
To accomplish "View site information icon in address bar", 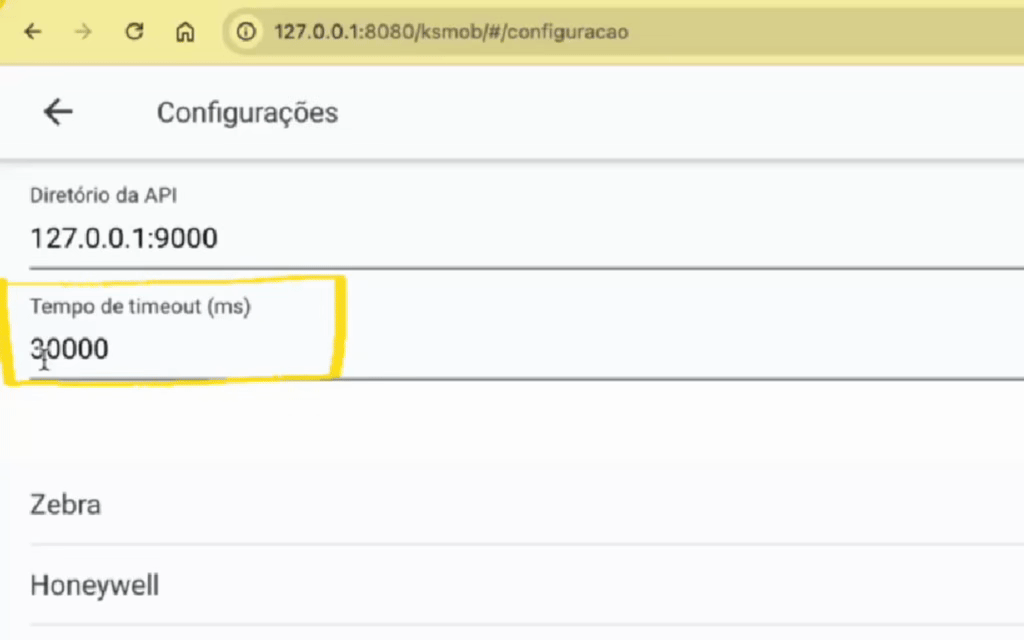I will coord(245,32).
